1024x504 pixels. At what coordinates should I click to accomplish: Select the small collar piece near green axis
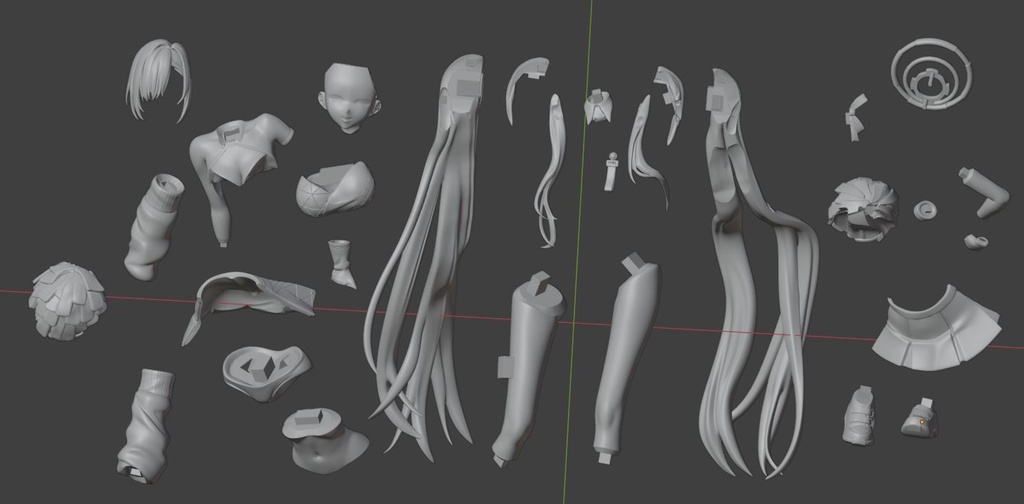[599, 107]
